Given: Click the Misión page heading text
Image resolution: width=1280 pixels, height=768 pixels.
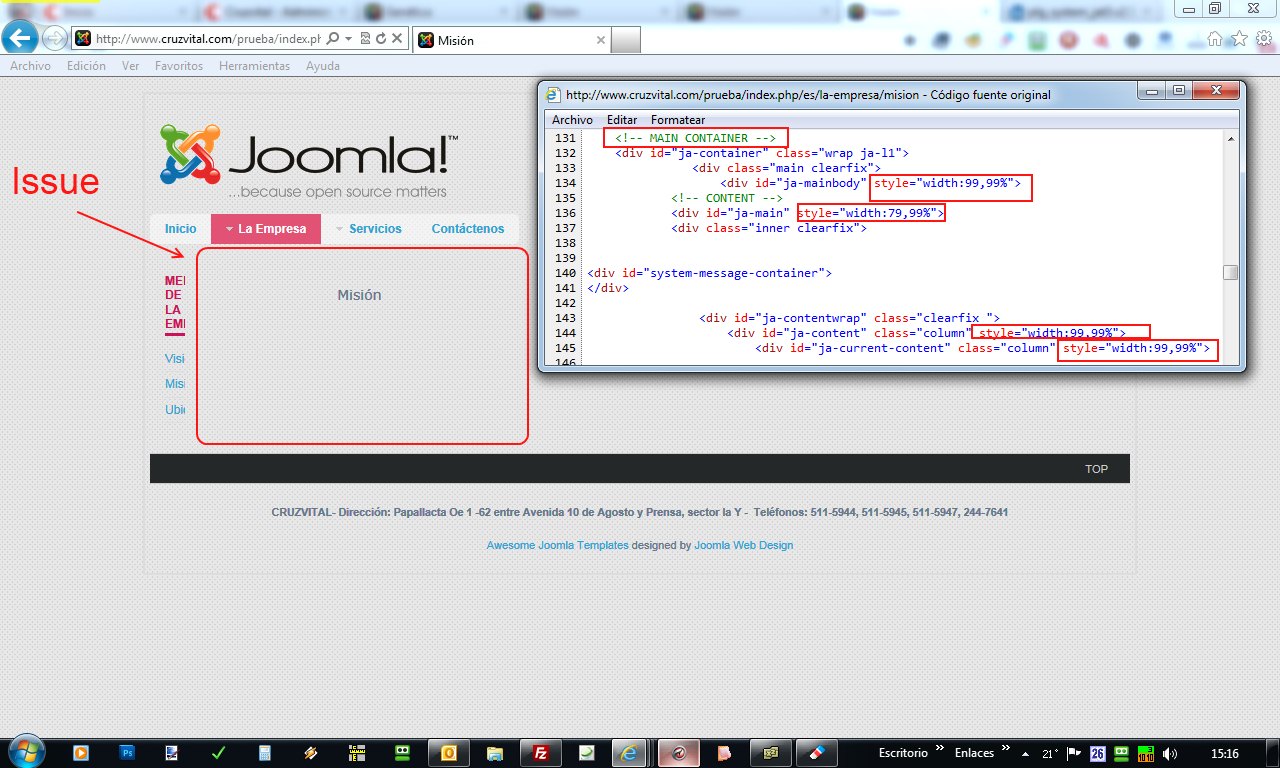Looking at the screenshot, I should 359,295.
